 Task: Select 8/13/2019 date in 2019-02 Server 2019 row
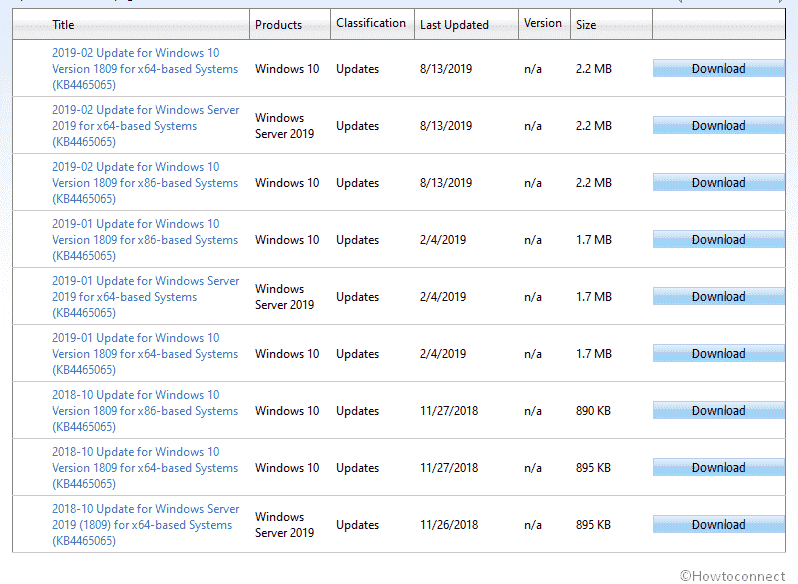point(446,126)
